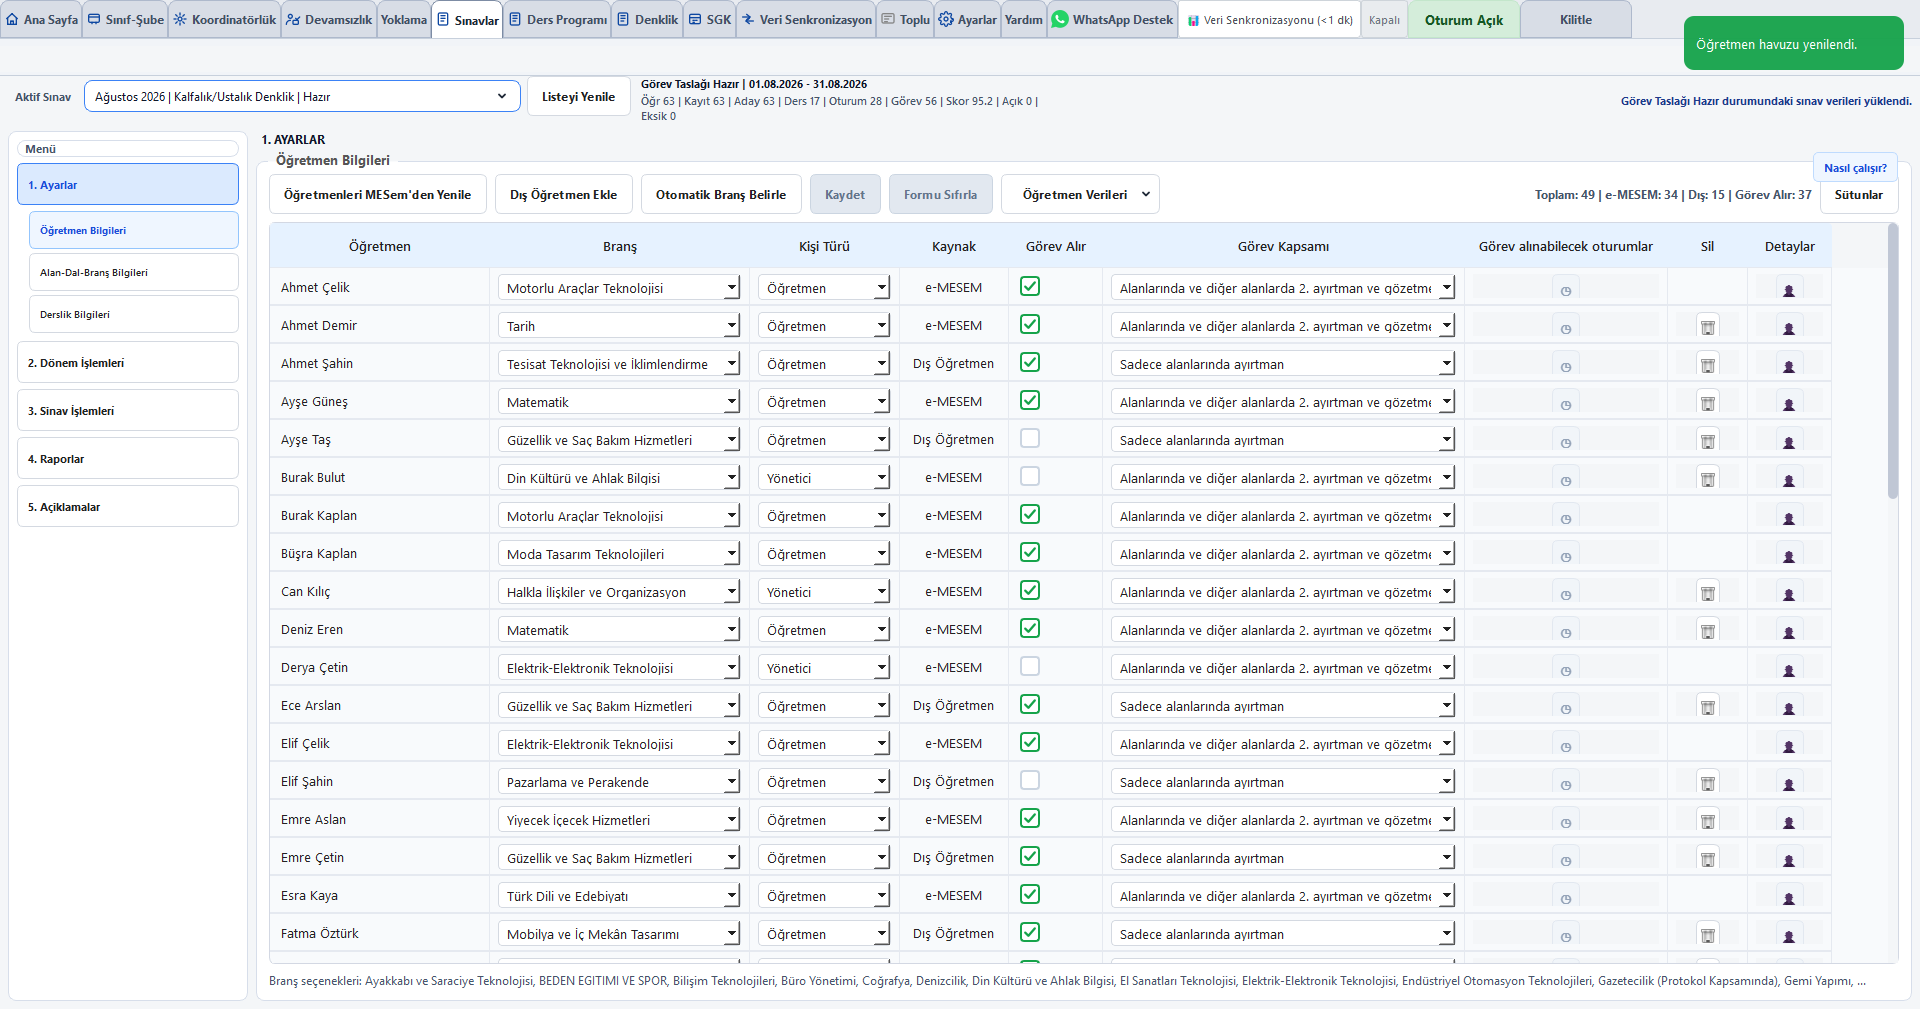Click teacher table vertical scrollbar
The image size is (1920, 1009).
coord(1892,360)
